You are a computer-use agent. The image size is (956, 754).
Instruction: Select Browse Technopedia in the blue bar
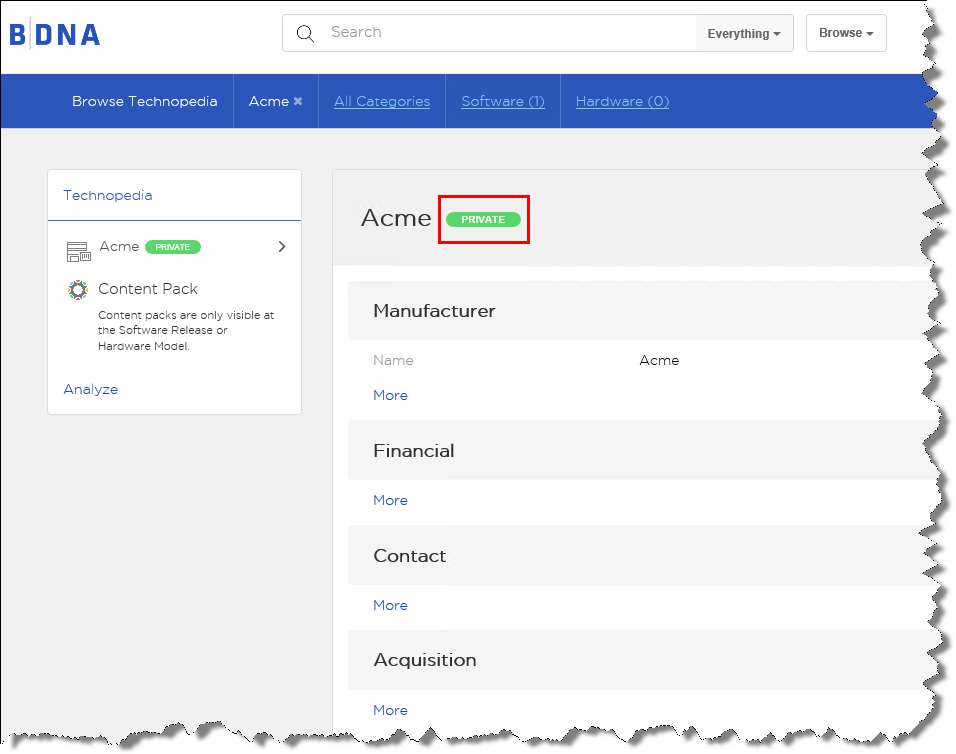(x=144, y=101)
